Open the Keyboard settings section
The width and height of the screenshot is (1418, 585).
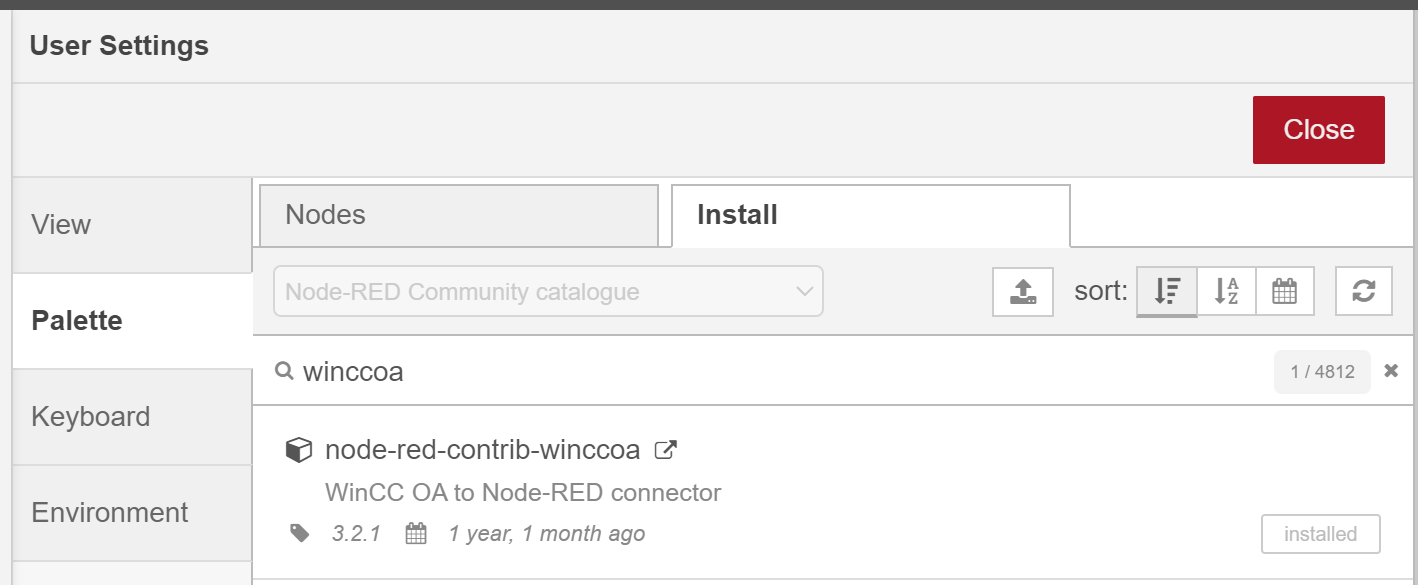pos(132,417)
